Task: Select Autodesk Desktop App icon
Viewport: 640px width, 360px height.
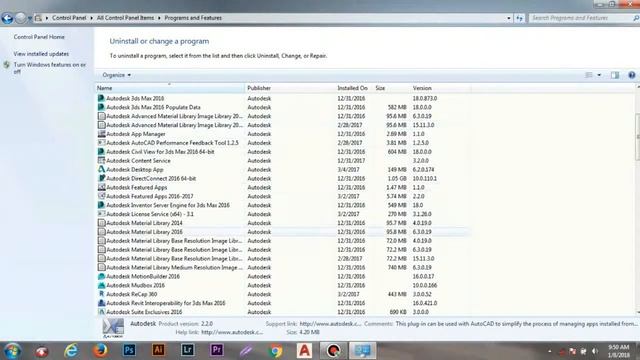Action: pyautogui.click(x=101, y=169)
